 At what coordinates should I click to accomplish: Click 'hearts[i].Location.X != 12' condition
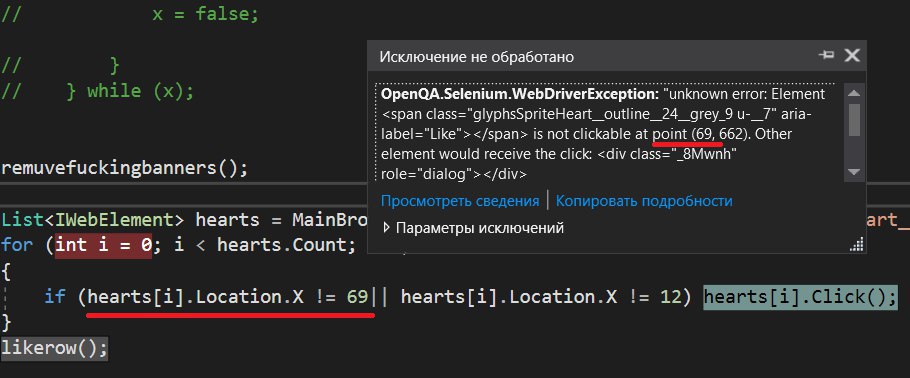point(541,297)
